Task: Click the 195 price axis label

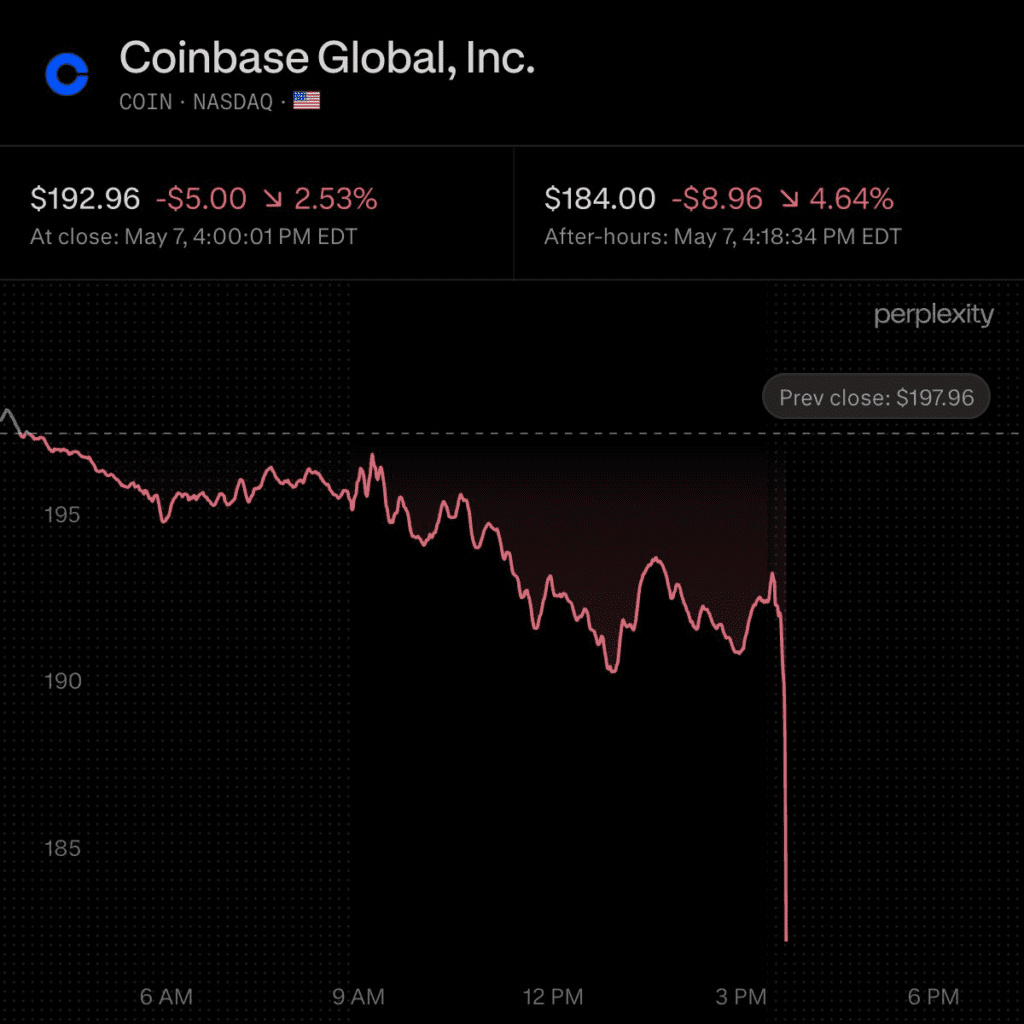Action: click(63, 515)
